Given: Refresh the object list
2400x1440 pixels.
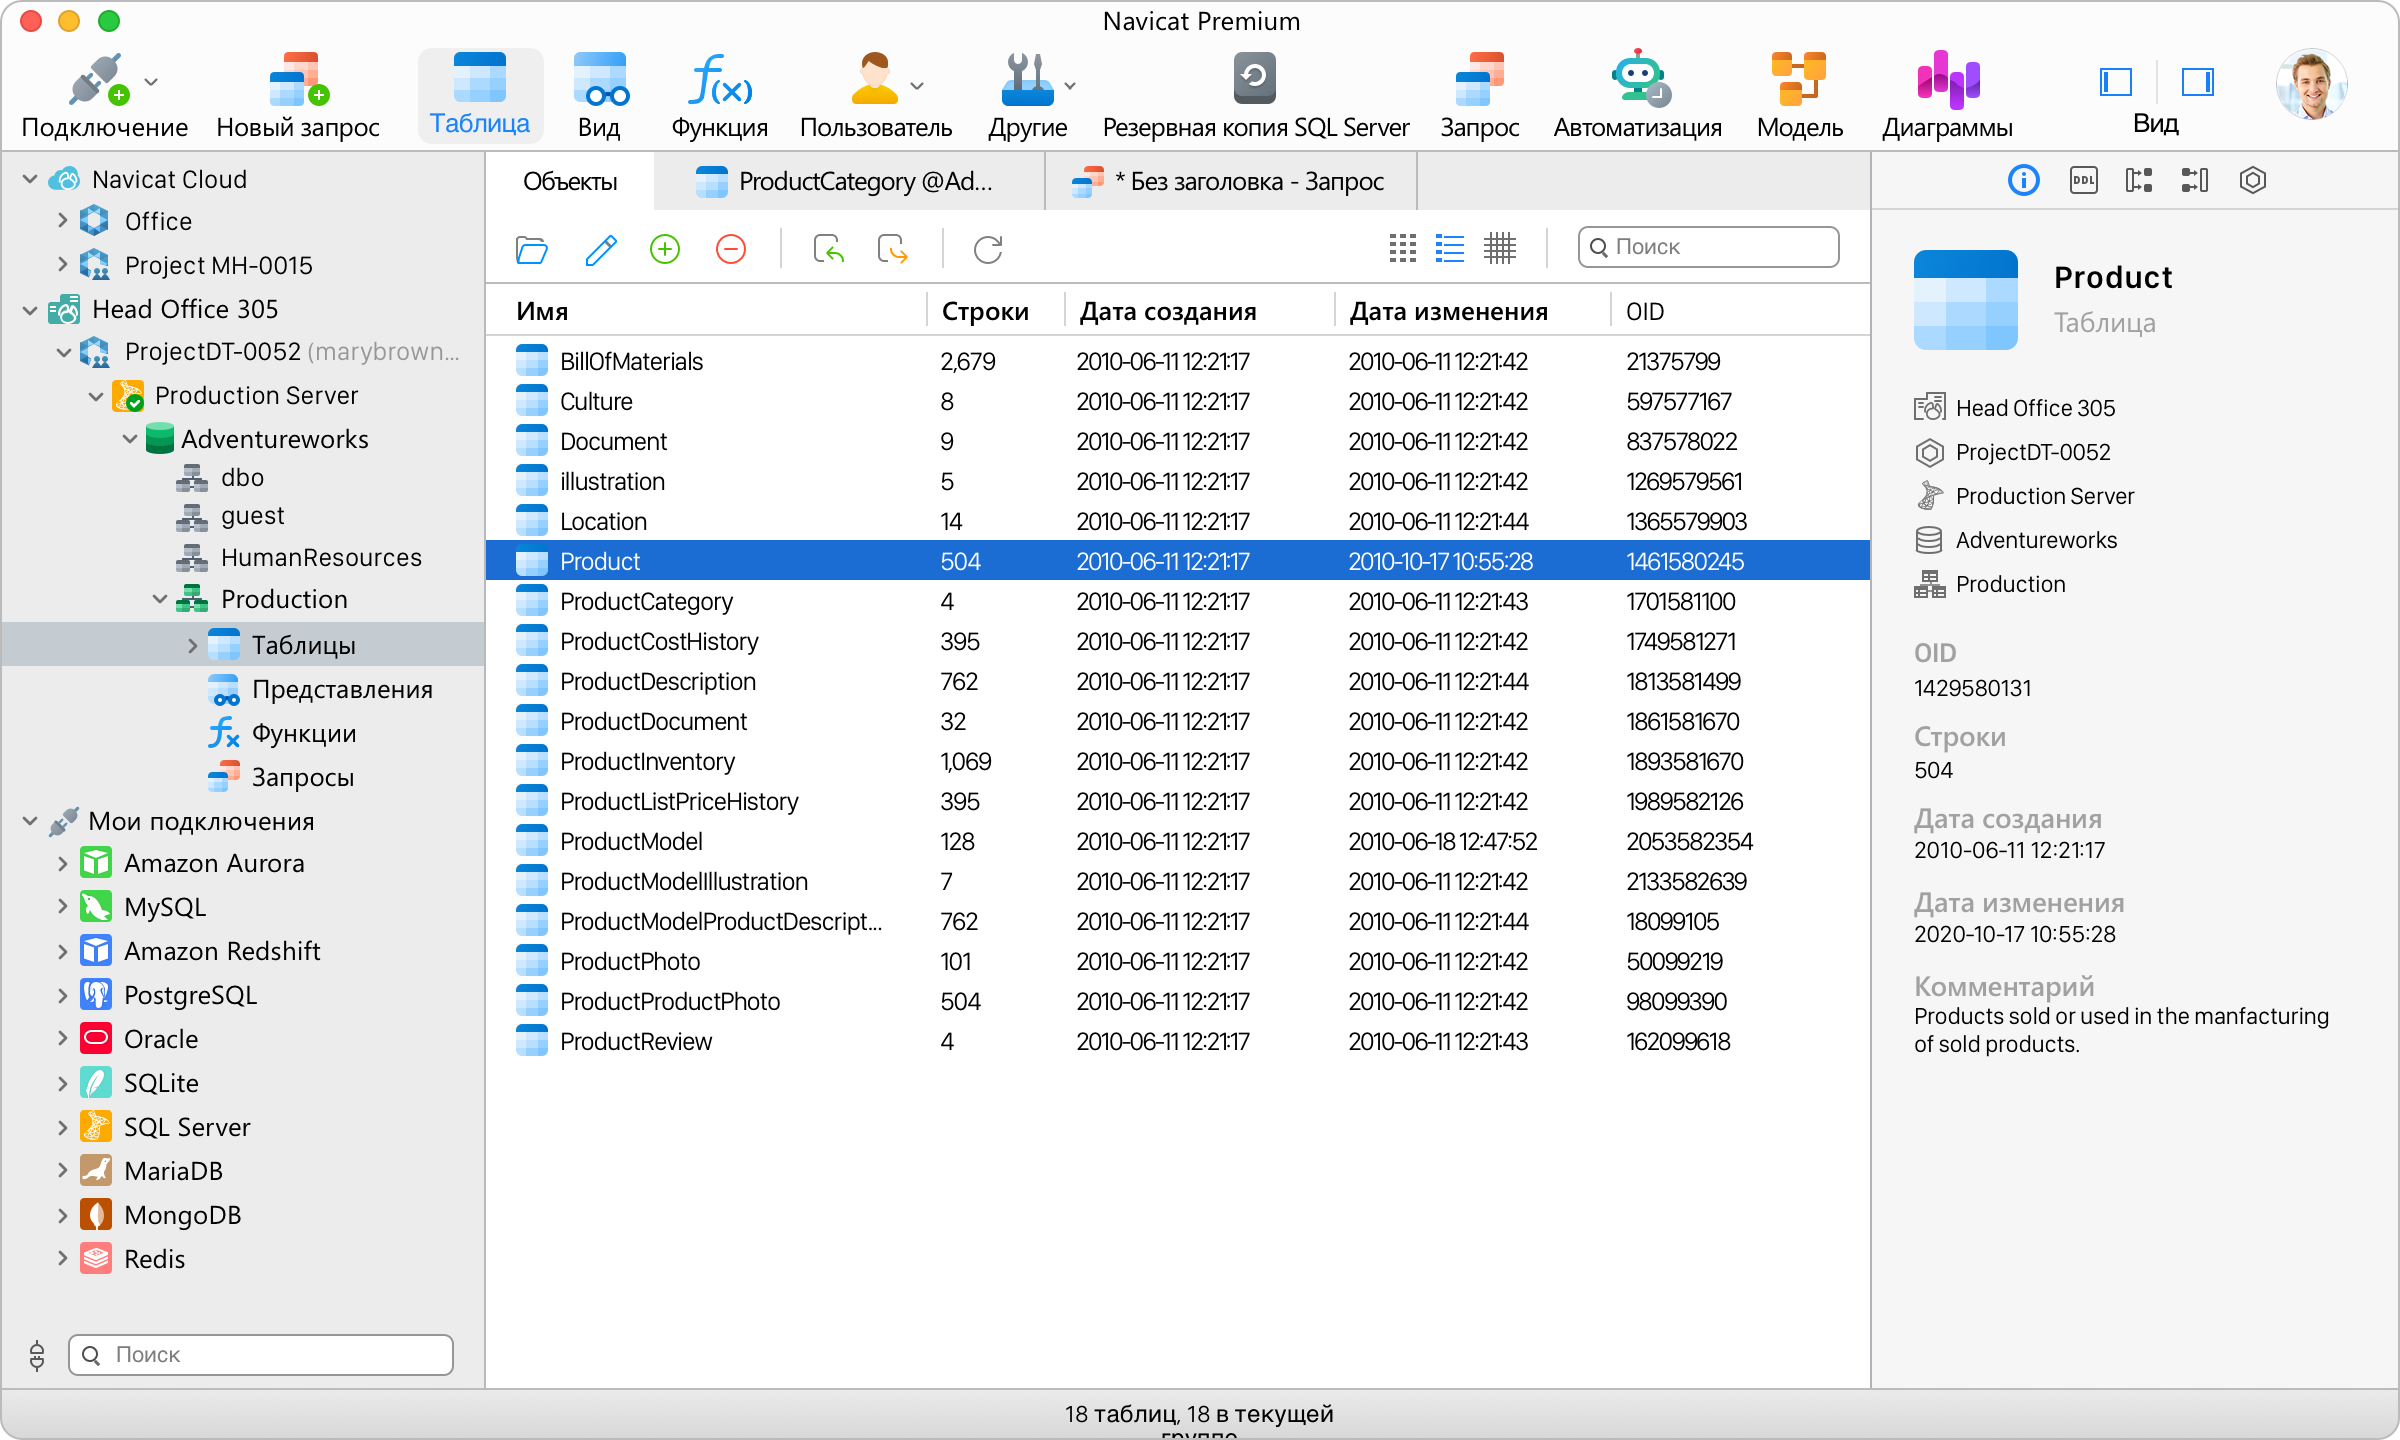Looking at the screenshot, I should pos(988,249).
